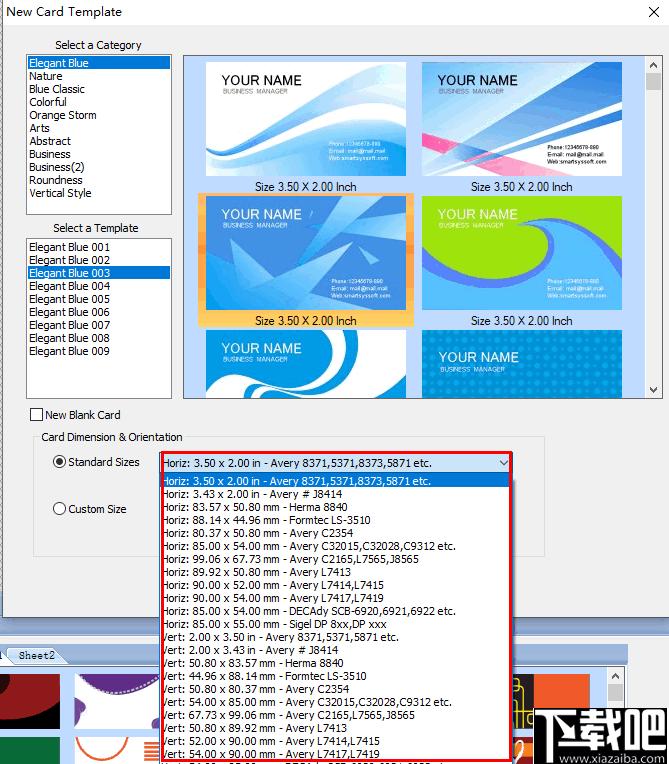The width and height of the screenshot is (669, 764).
Task: Select the Standard Sizes radio button
Action: click(59, 462)
